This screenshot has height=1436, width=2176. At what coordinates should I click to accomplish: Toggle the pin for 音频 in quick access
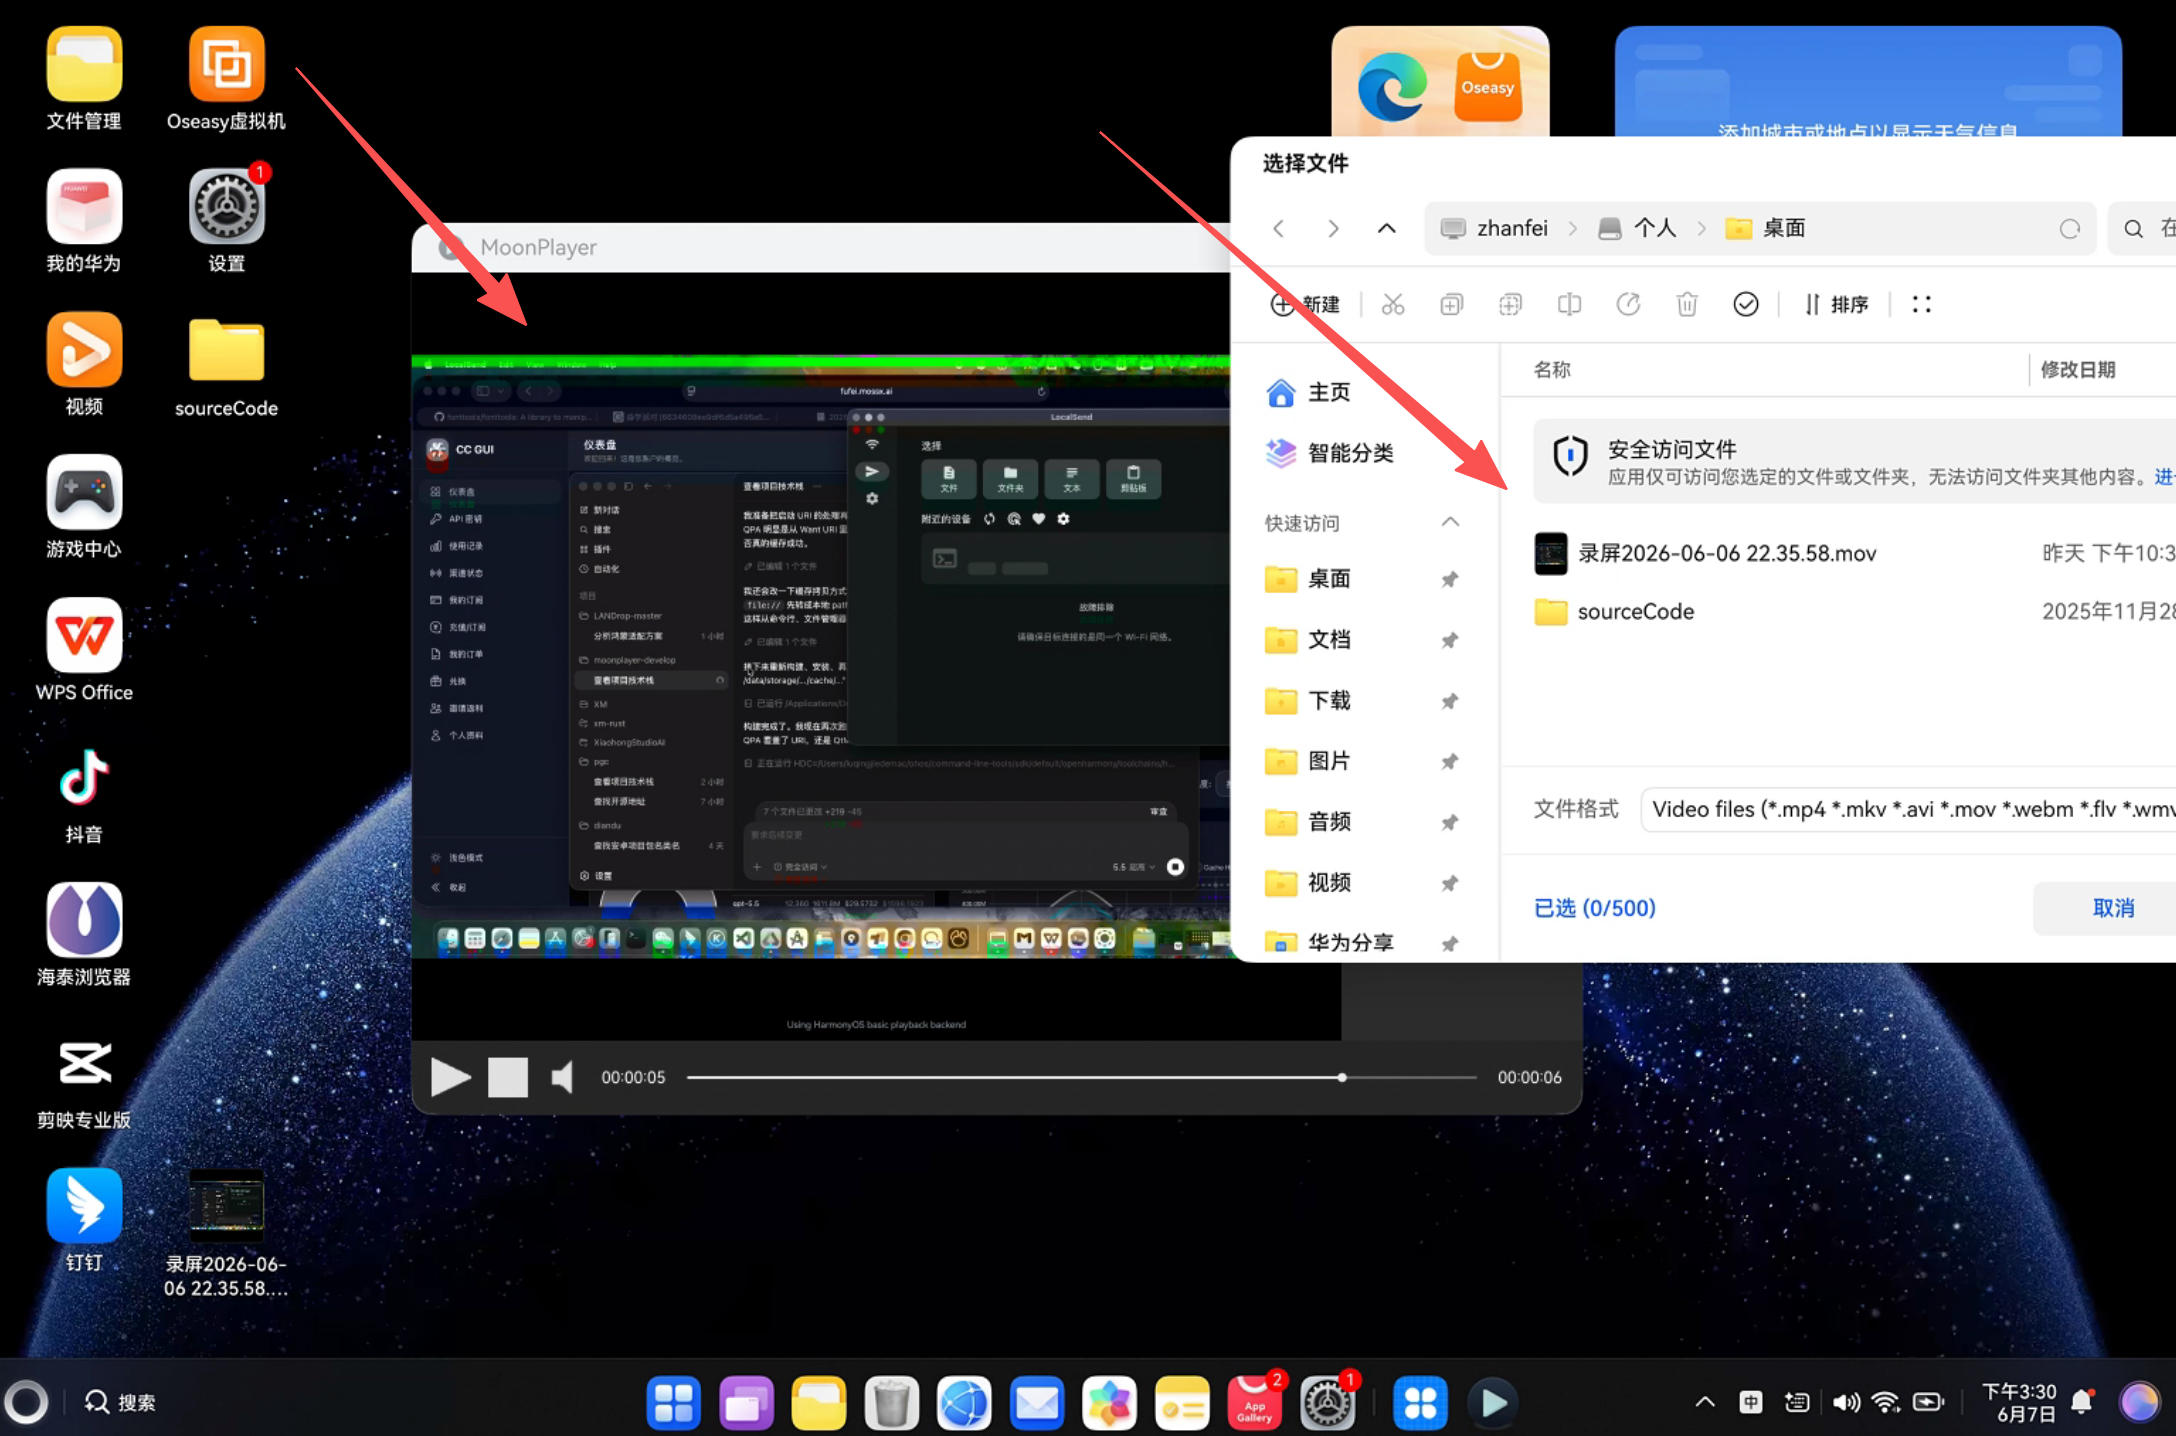click(x=1449, y=822)
